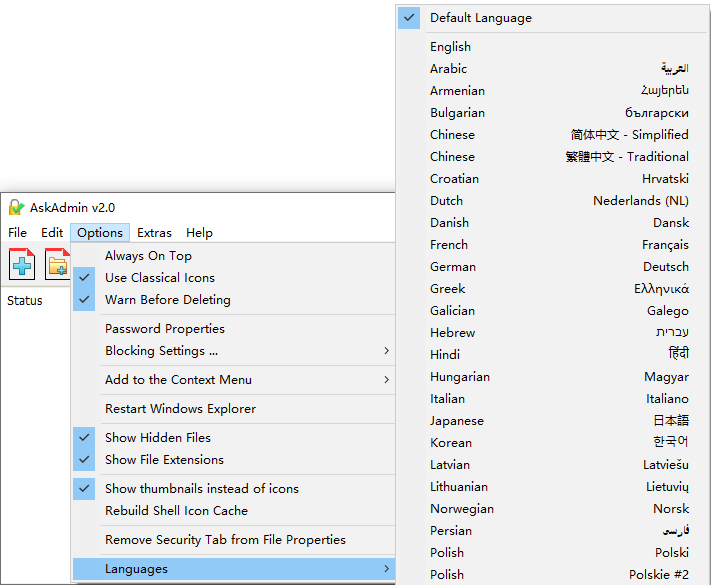Uncheck Use Classical Icons
The height and width of the screenshot is (585, 711).
point(234,278)
